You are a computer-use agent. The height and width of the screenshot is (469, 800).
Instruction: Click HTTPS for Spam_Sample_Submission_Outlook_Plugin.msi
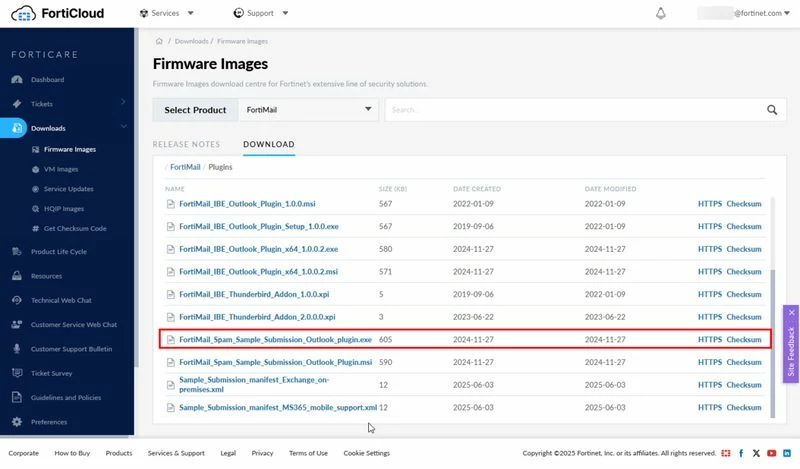[710, 362]
